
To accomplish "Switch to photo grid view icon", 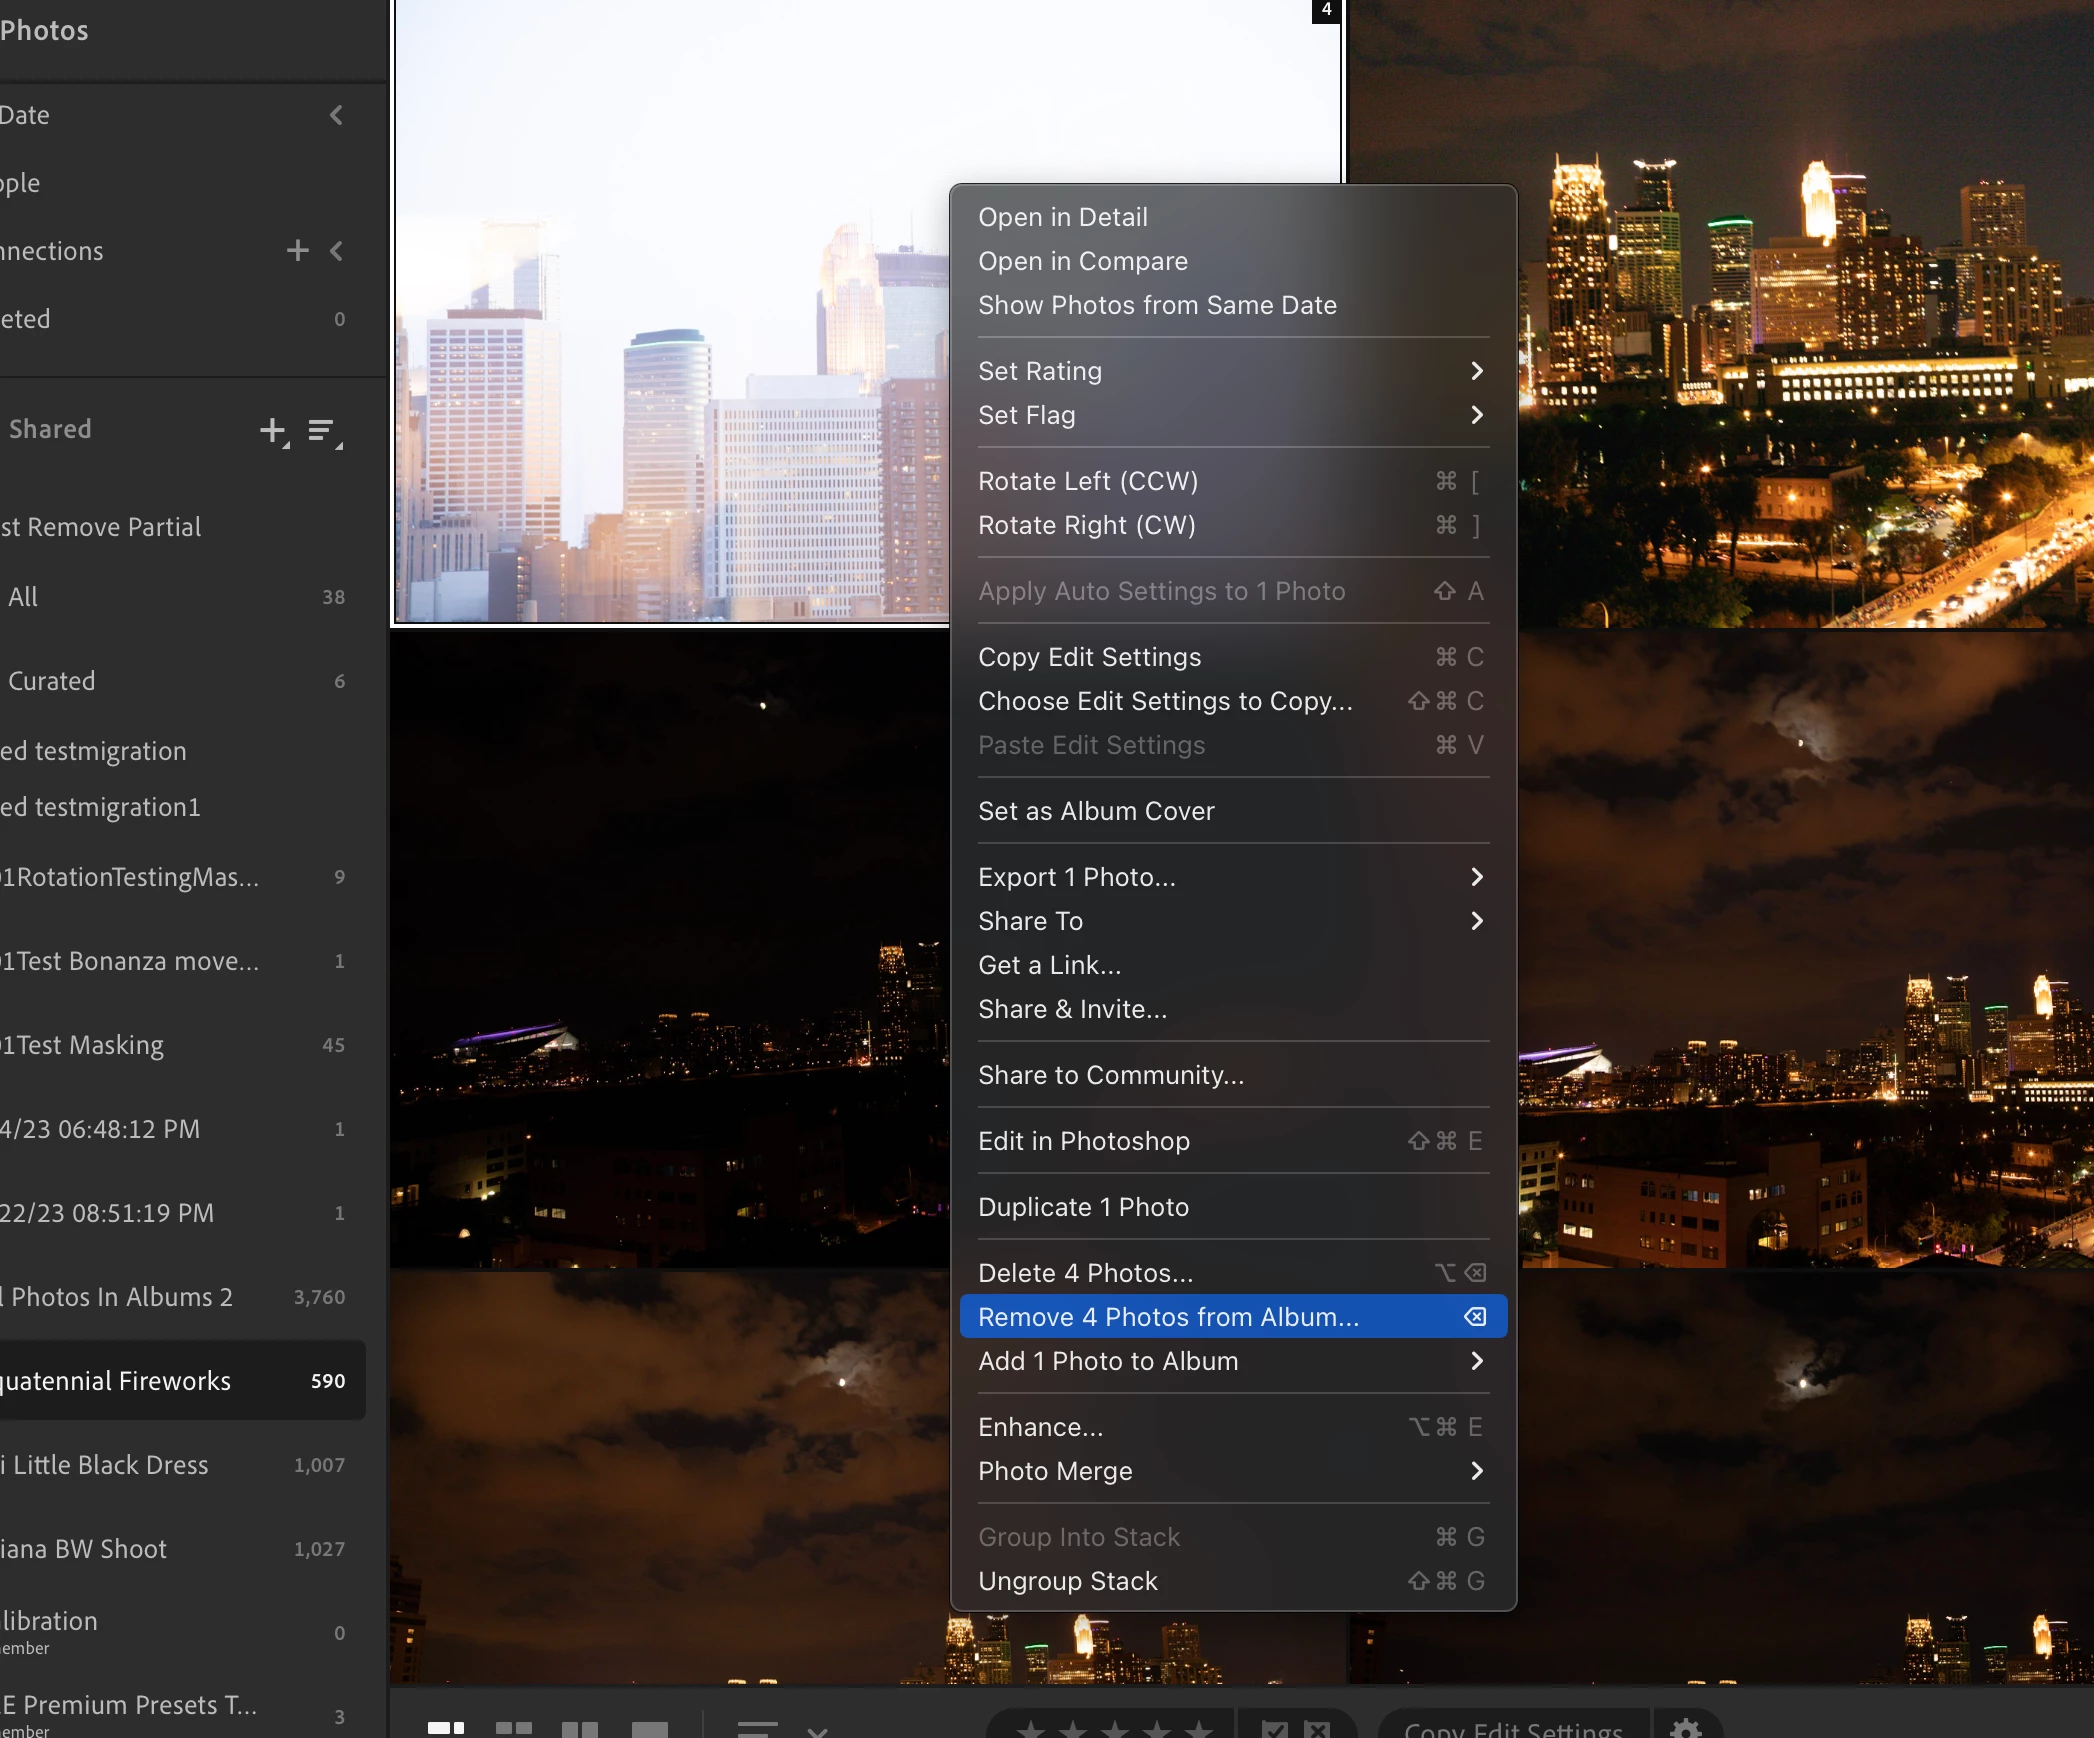I will click(x=445, y=1728).
